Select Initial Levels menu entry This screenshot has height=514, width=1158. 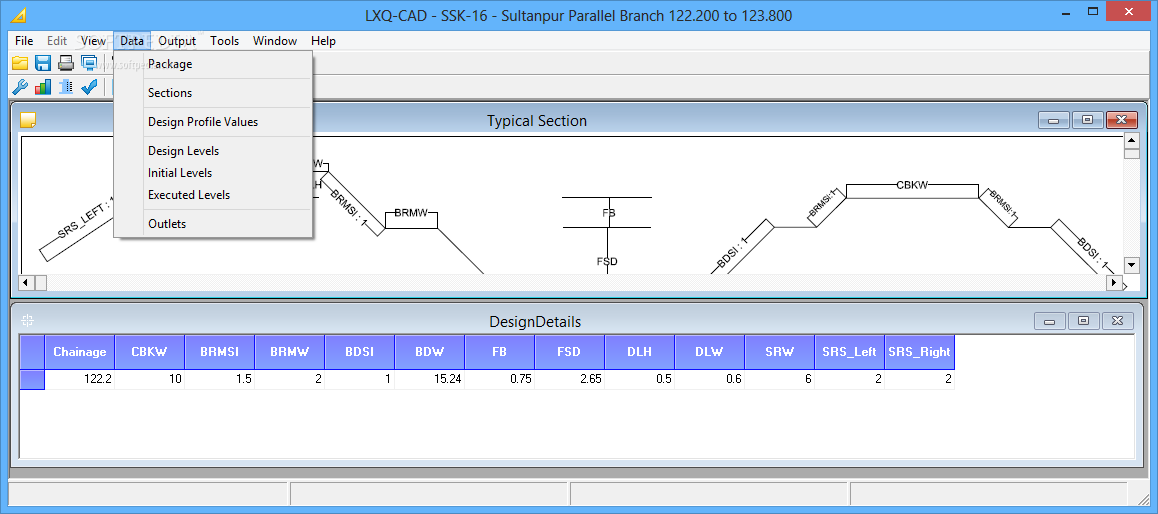213,173
